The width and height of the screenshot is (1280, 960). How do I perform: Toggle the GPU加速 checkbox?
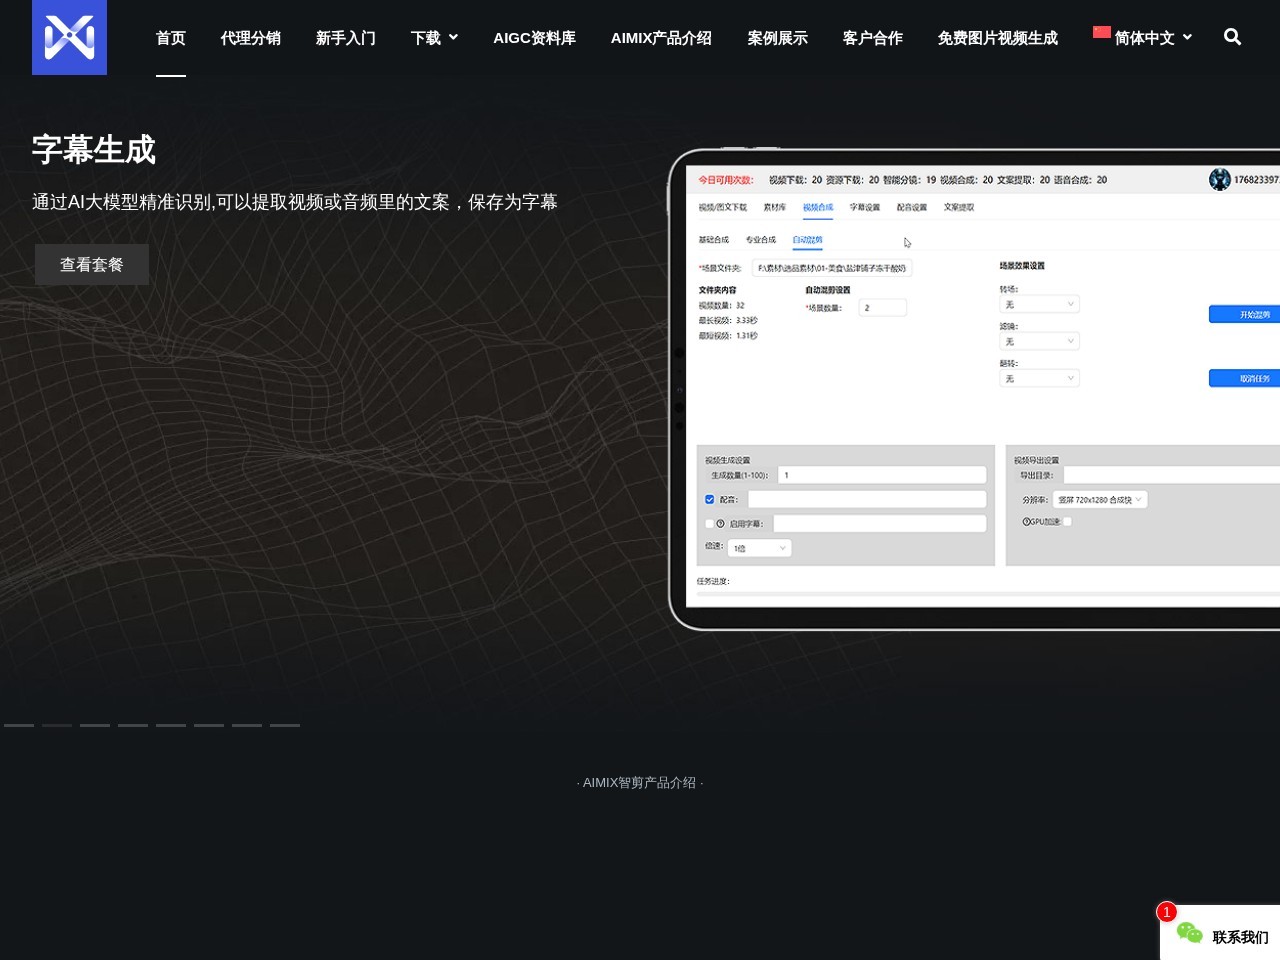tap(1067, 522)
